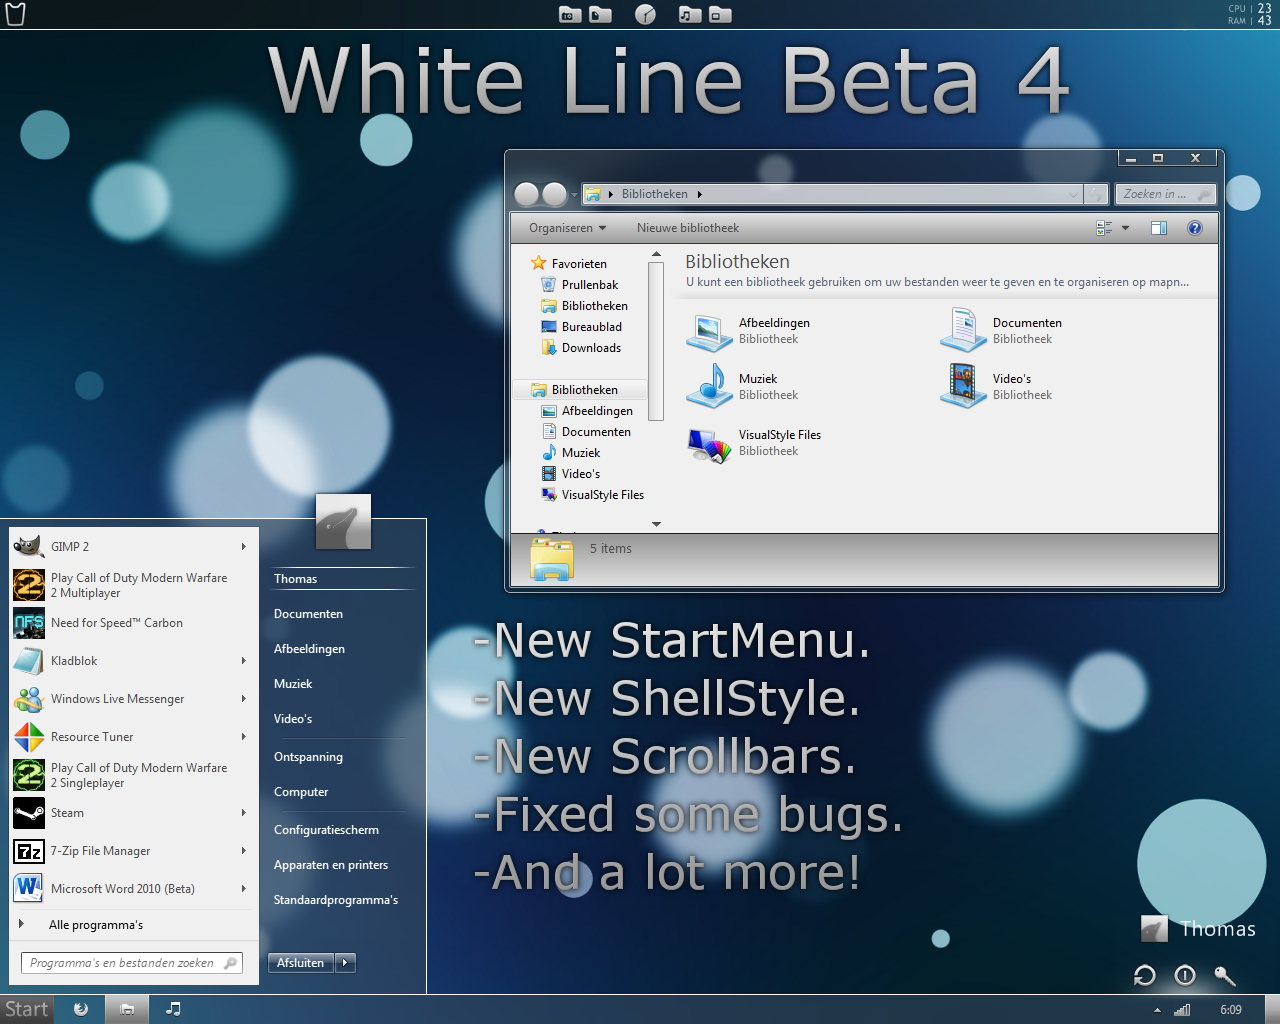
Task: Open Standaardprogramma's
Action: [336, 900]
